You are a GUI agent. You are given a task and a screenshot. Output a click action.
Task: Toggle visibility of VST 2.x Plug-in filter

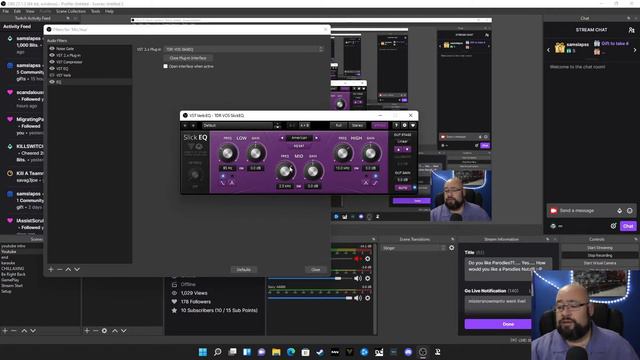(x=52, y=55)
